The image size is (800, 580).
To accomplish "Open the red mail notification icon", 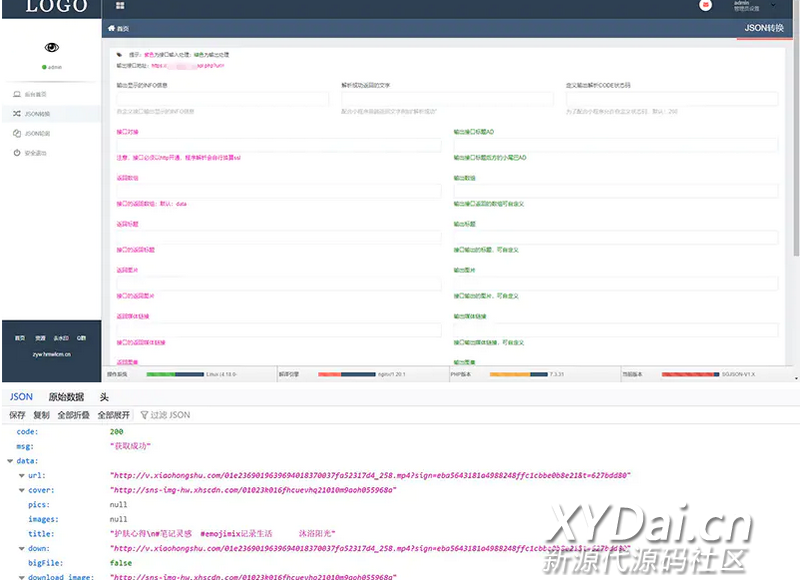I will click(706, 6).
